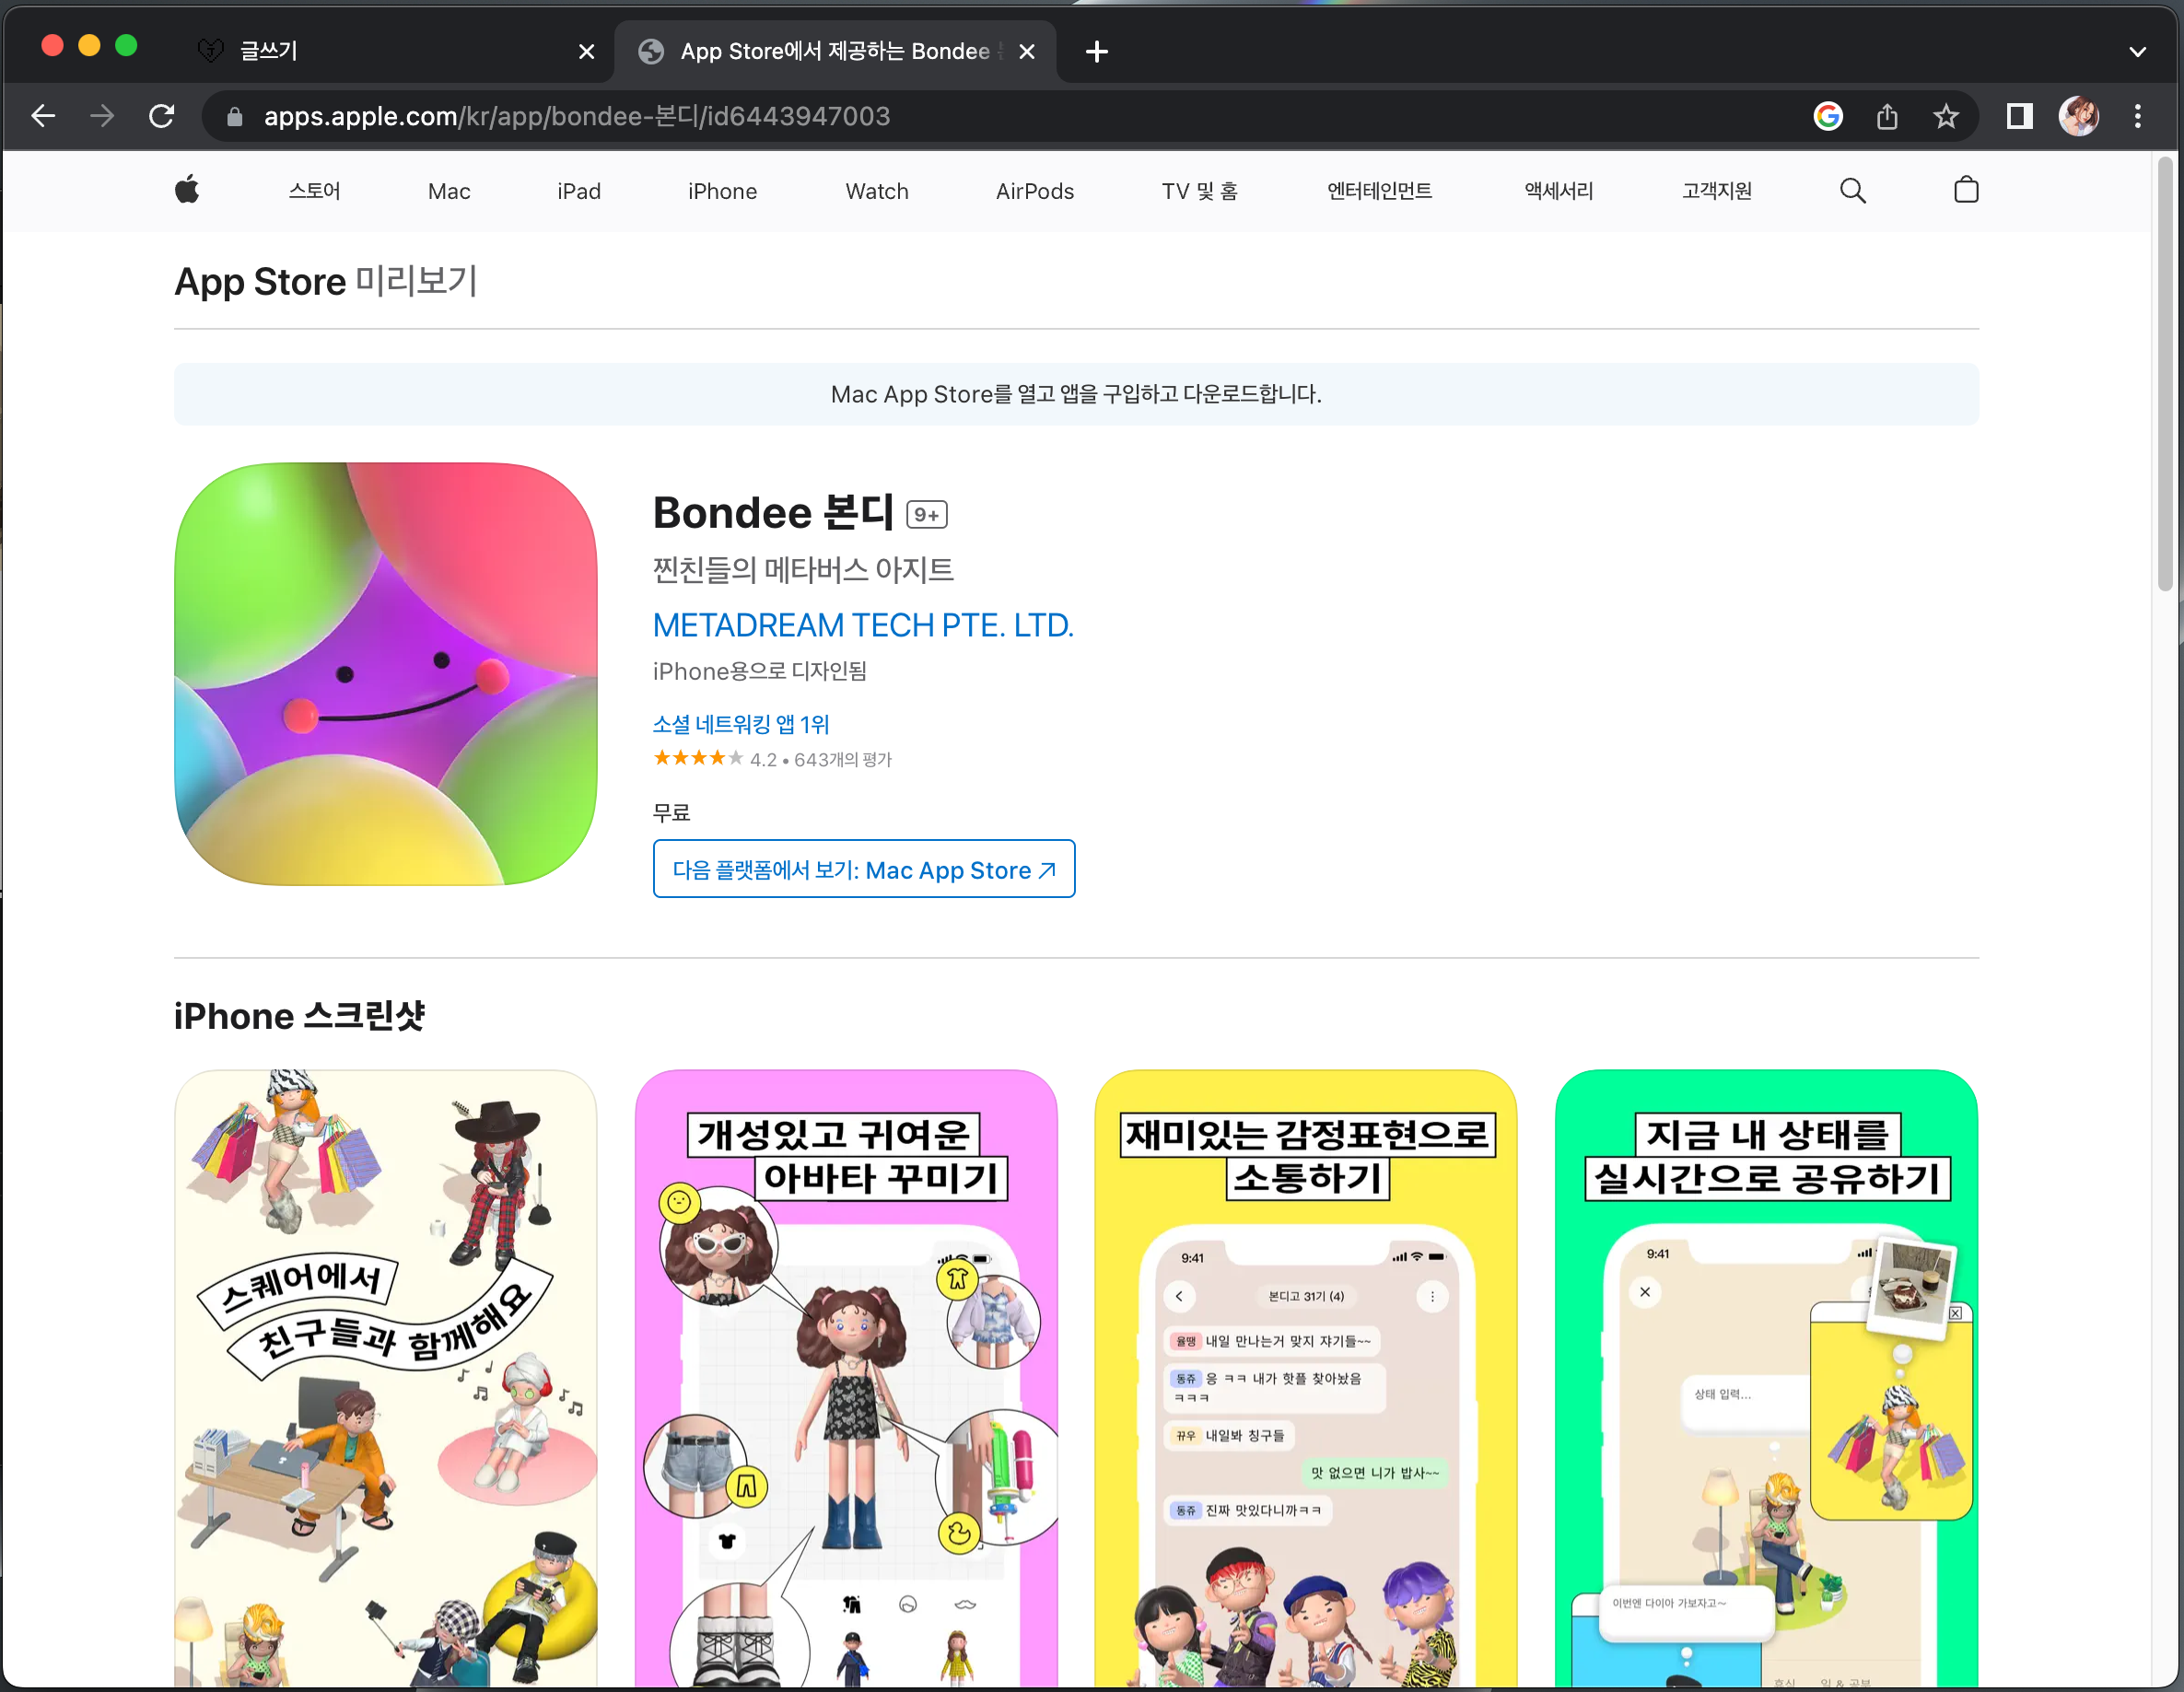Click the social networking rank link

[x=740, y=724]
